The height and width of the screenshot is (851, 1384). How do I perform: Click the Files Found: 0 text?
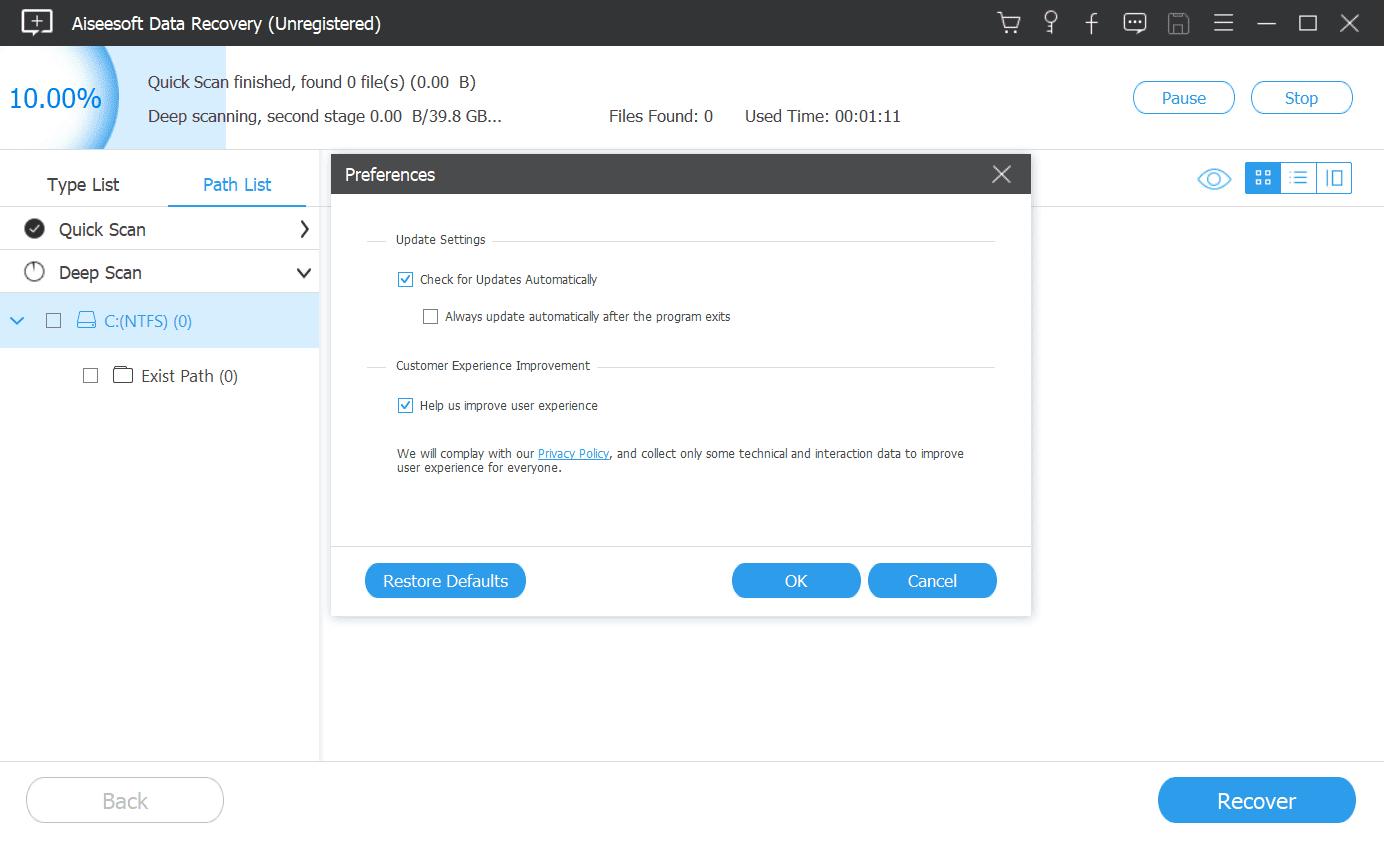click(661, 116)
